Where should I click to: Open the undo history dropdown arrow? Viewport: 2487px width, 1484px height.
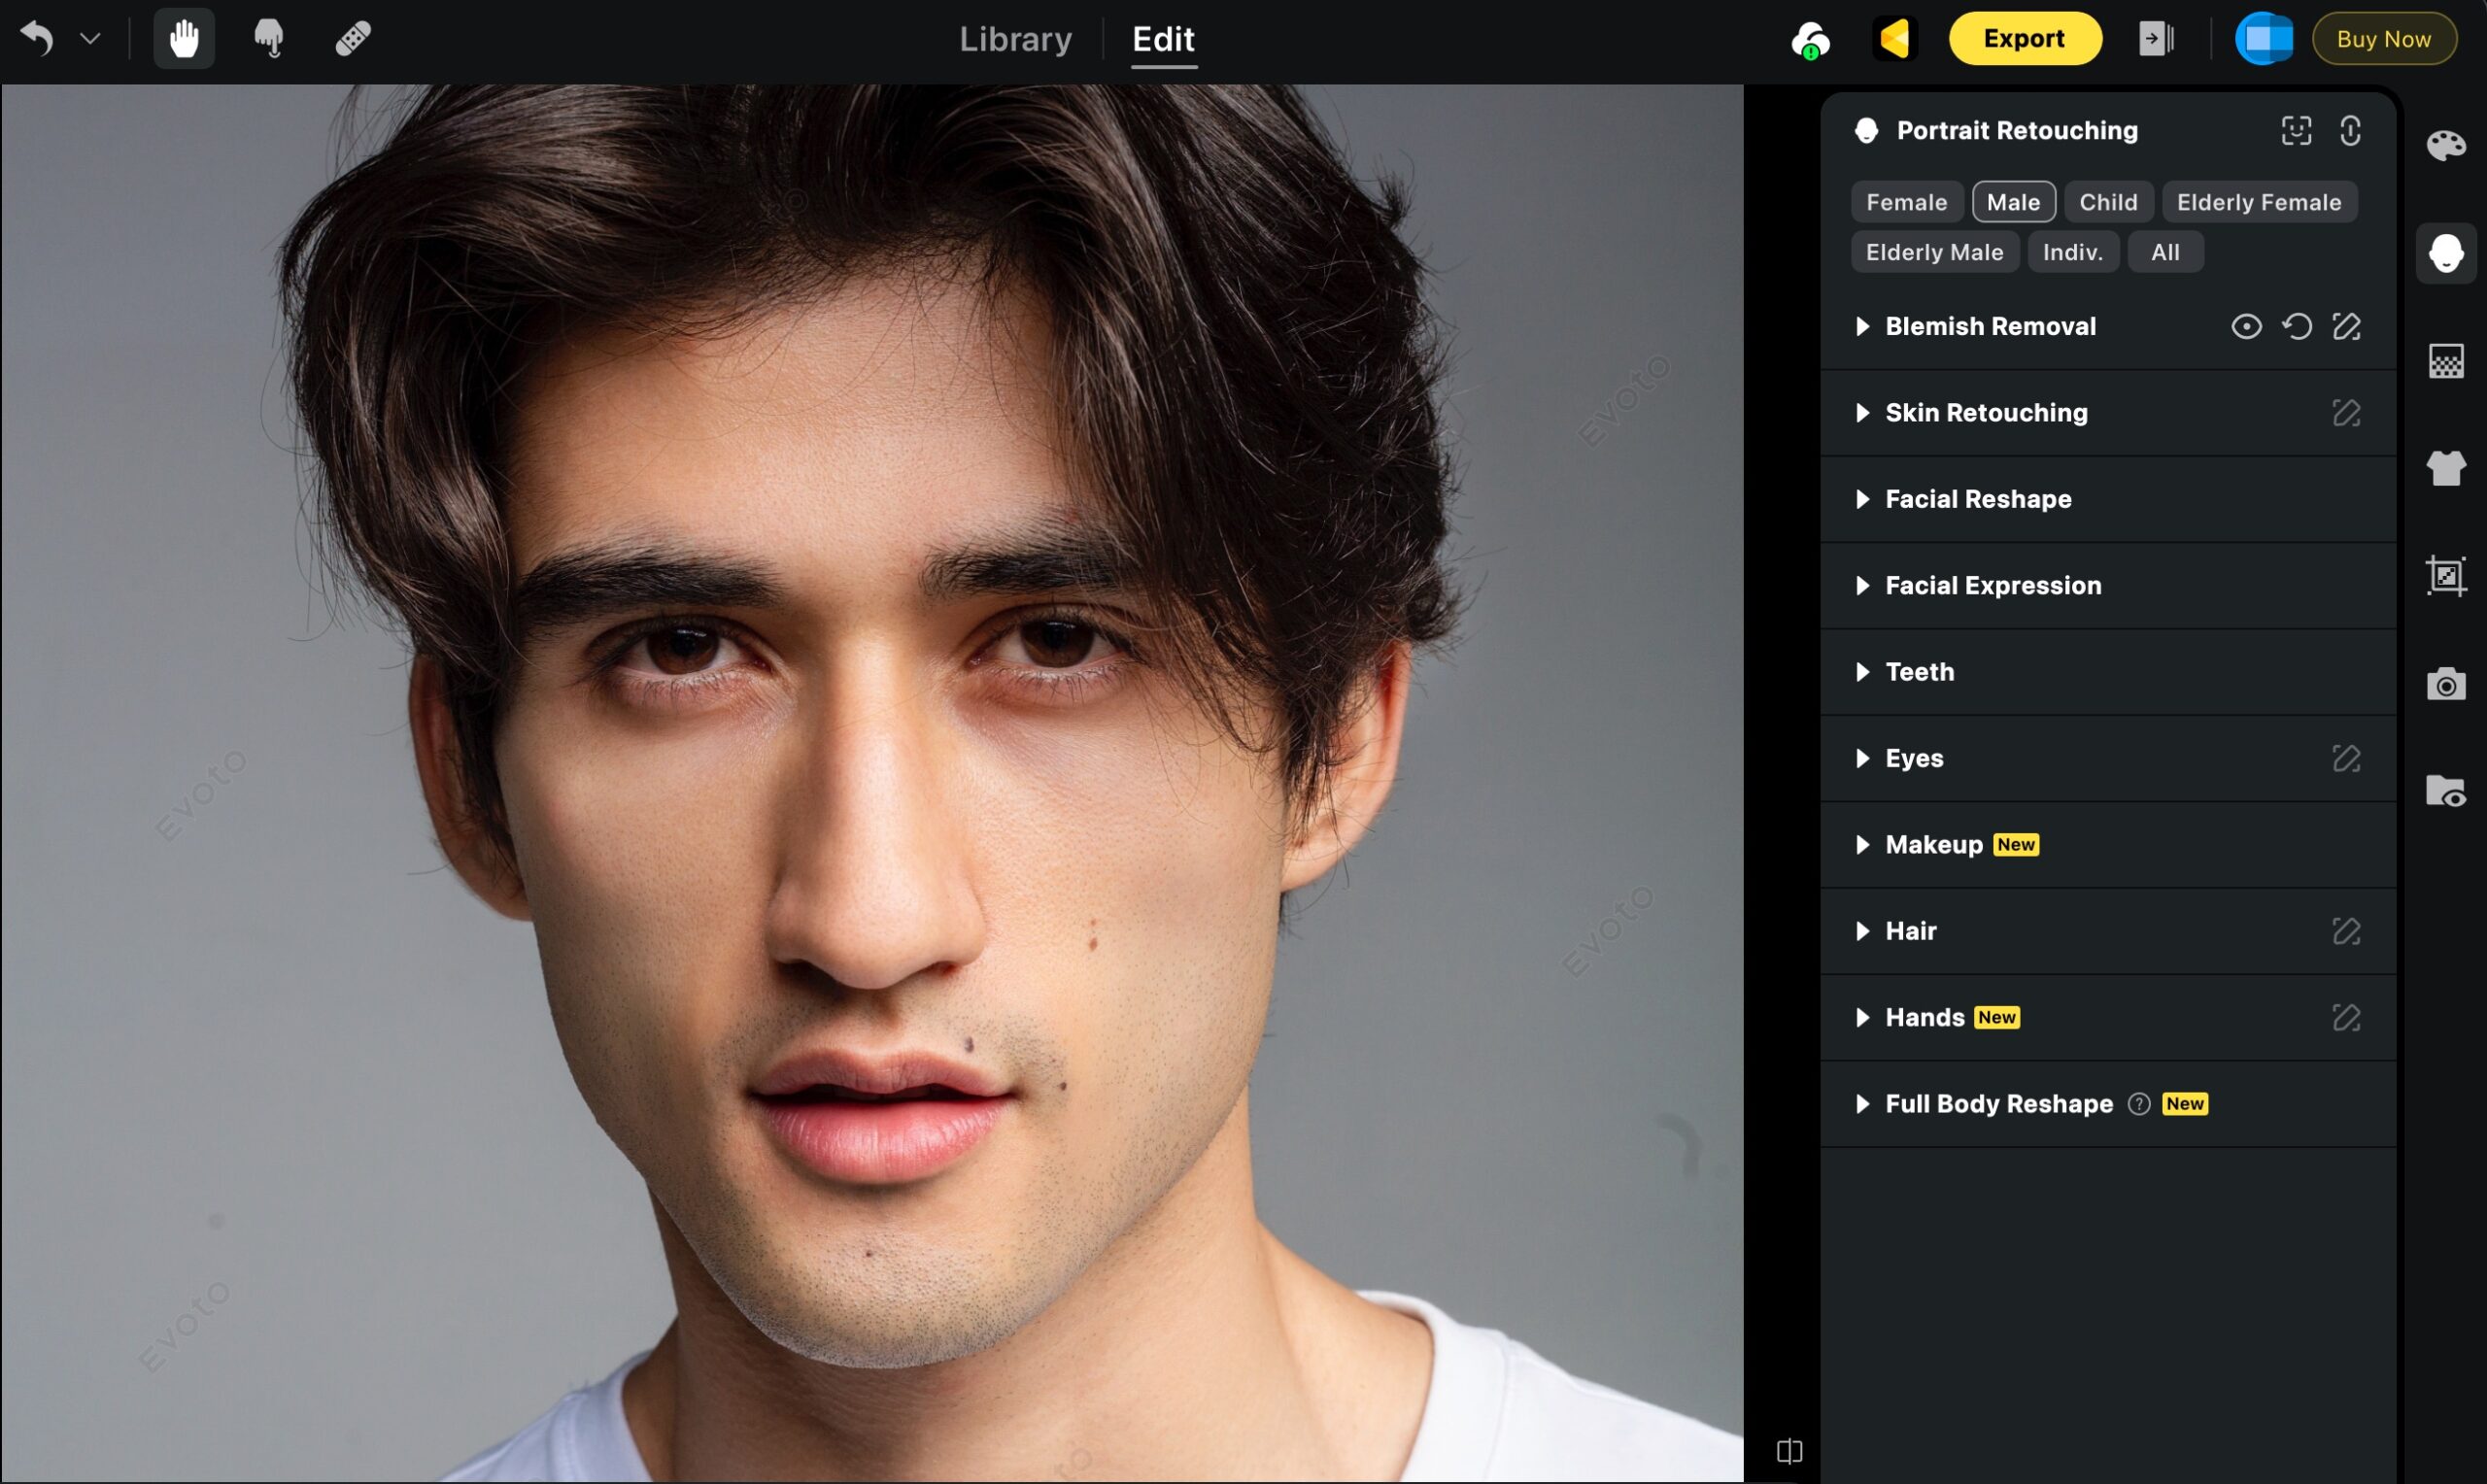pyautogui.click(x=91, y=39)
